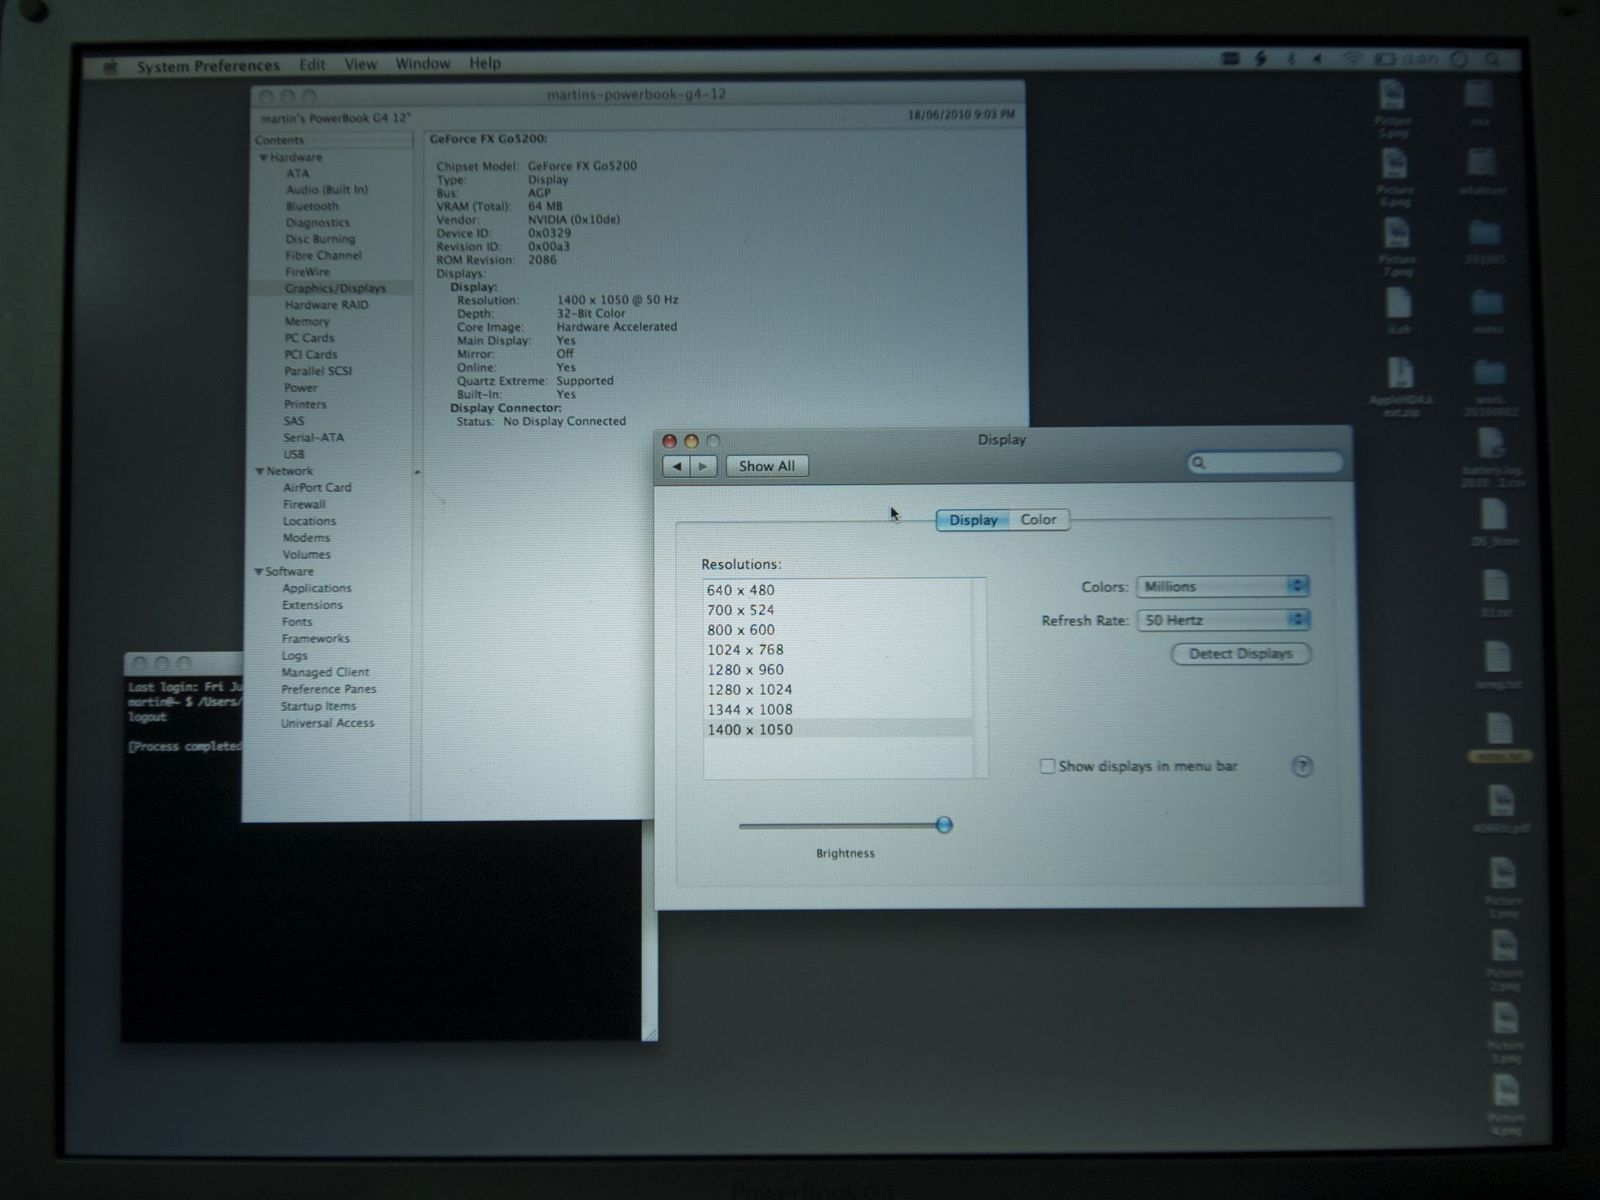Collapse the Software section triangle

[259, 572]
